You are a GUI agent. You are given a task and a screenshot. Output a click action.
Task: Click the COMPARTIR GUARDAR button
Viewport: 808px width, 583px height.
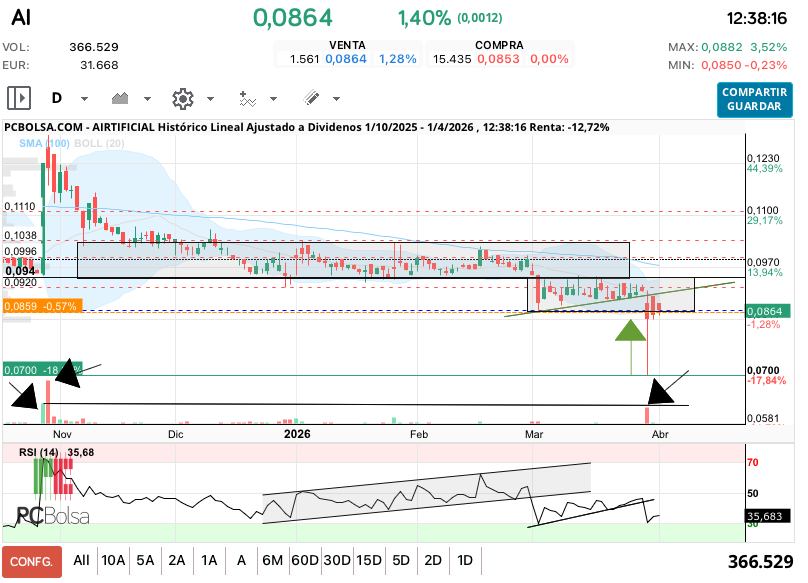pyautogui.click(x=752, y=98)
